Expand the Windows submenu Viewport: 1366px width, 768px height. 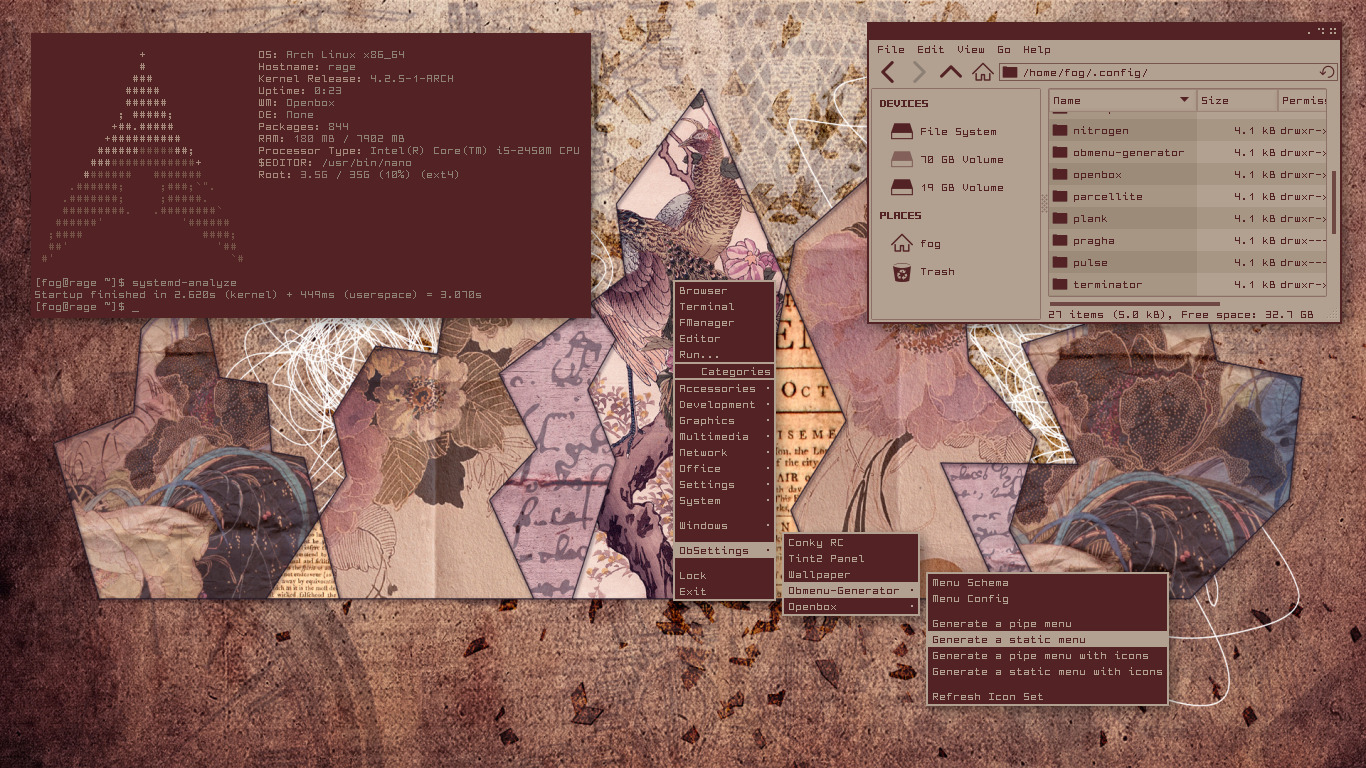click(724, 526)
